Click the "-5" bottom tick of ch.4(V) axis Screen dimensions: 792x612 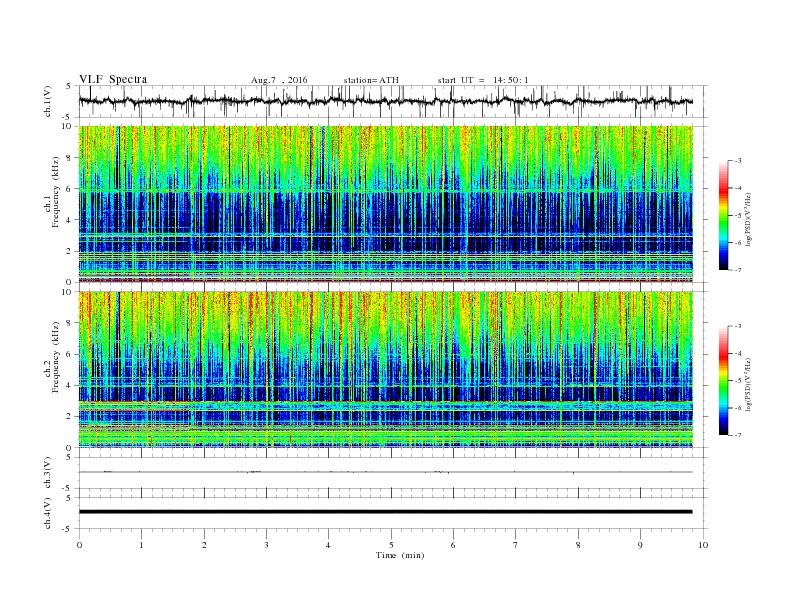click(68, 529)
